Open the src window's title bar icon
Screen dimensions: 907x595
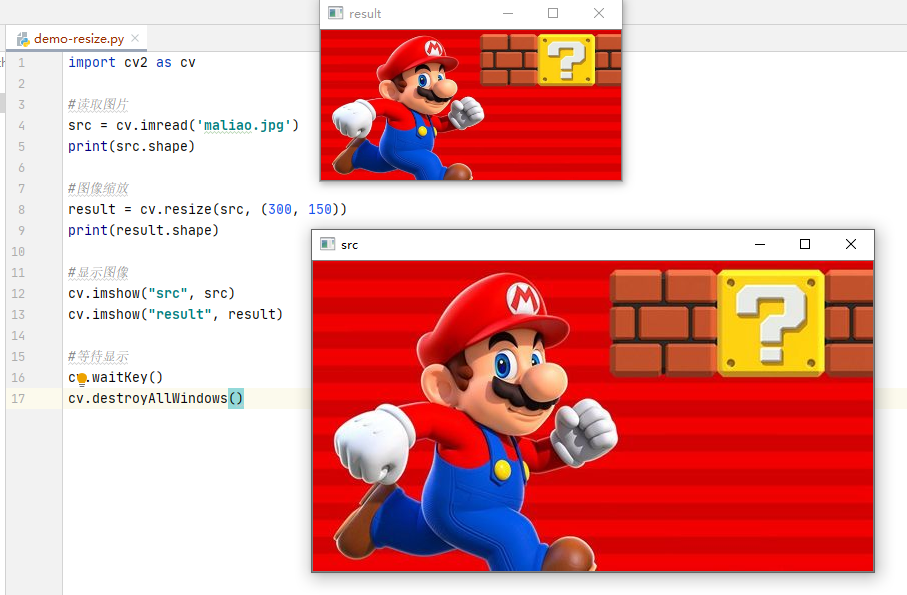(327, 244)
